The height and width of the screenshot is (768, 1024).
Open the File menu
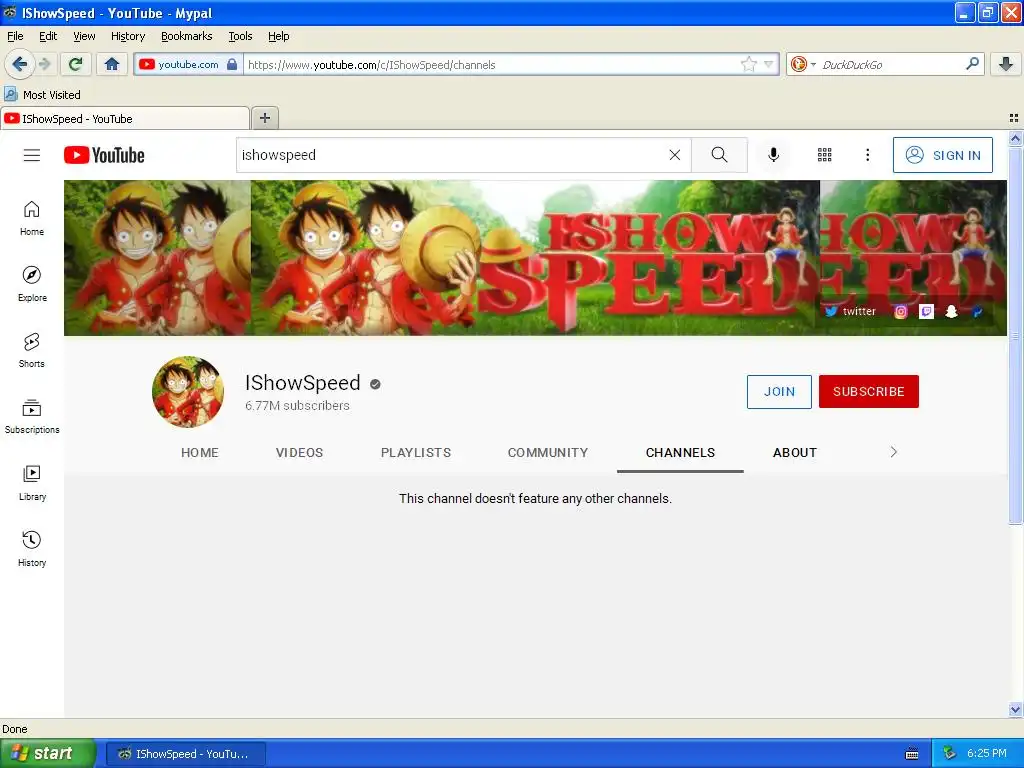click(x=15, y=36)
